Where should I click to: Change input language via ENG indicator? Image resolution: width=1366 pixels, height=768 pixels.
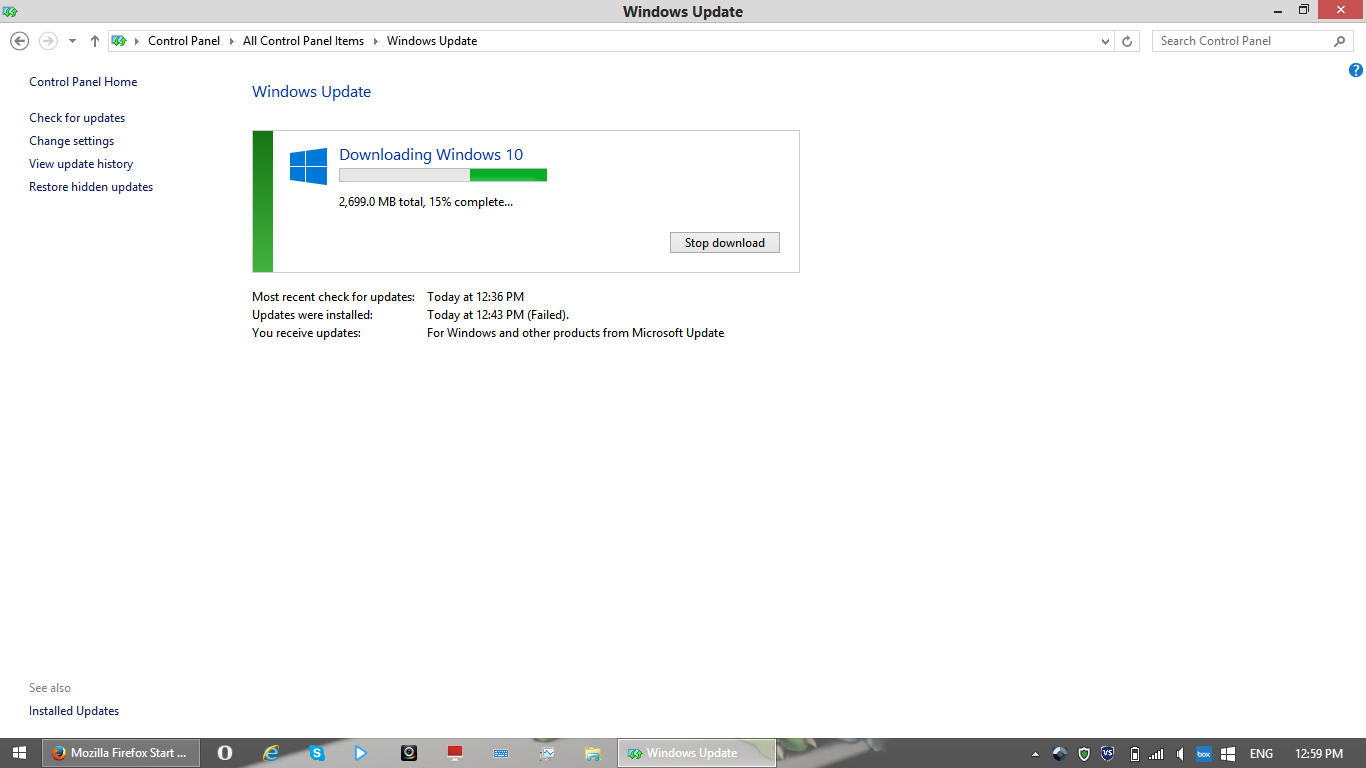[1261, 754]
